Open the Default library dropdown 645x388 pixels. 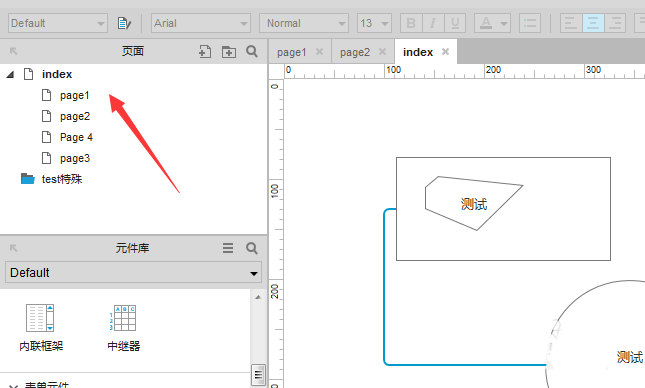pyautogui.click(x=133, y=272)
